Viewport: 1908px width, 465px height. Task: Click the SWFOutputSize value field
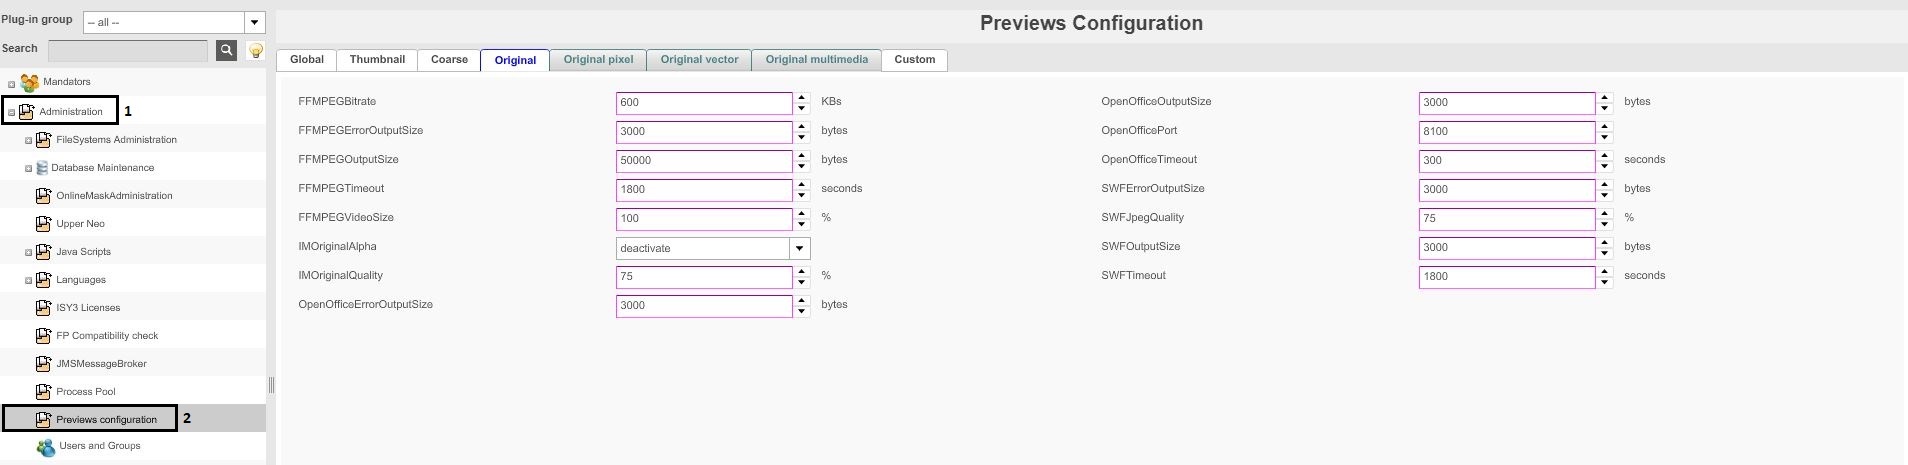point(1507,248)
